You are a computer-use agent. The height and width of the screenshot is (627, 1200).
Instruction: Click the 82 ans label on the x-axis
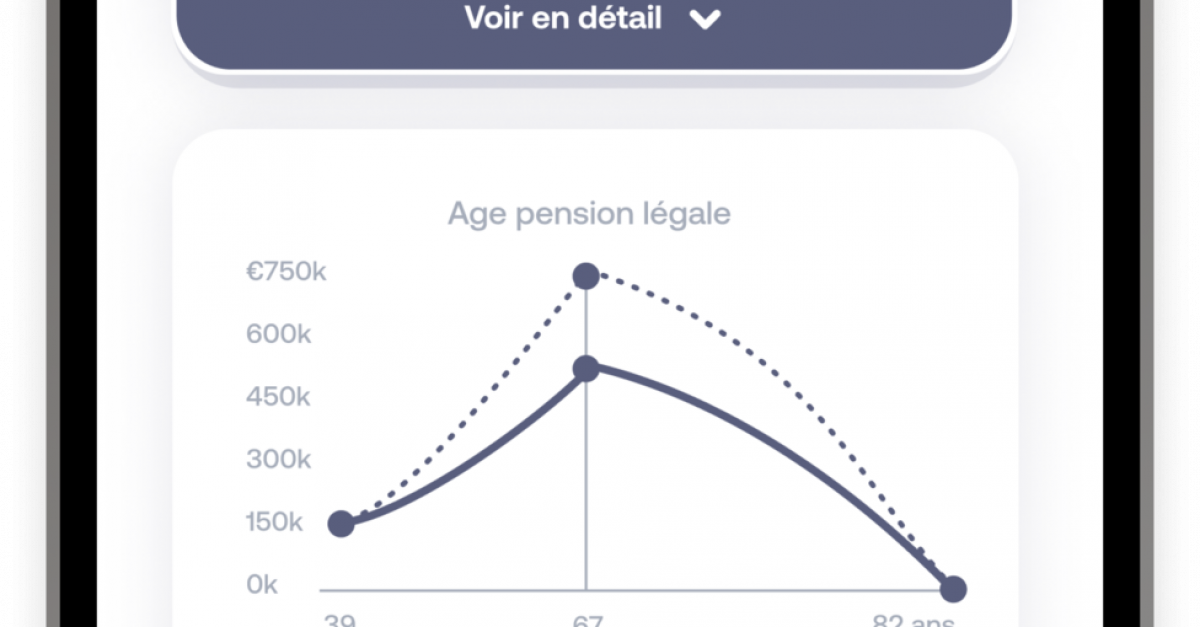(x=913, y=620)
